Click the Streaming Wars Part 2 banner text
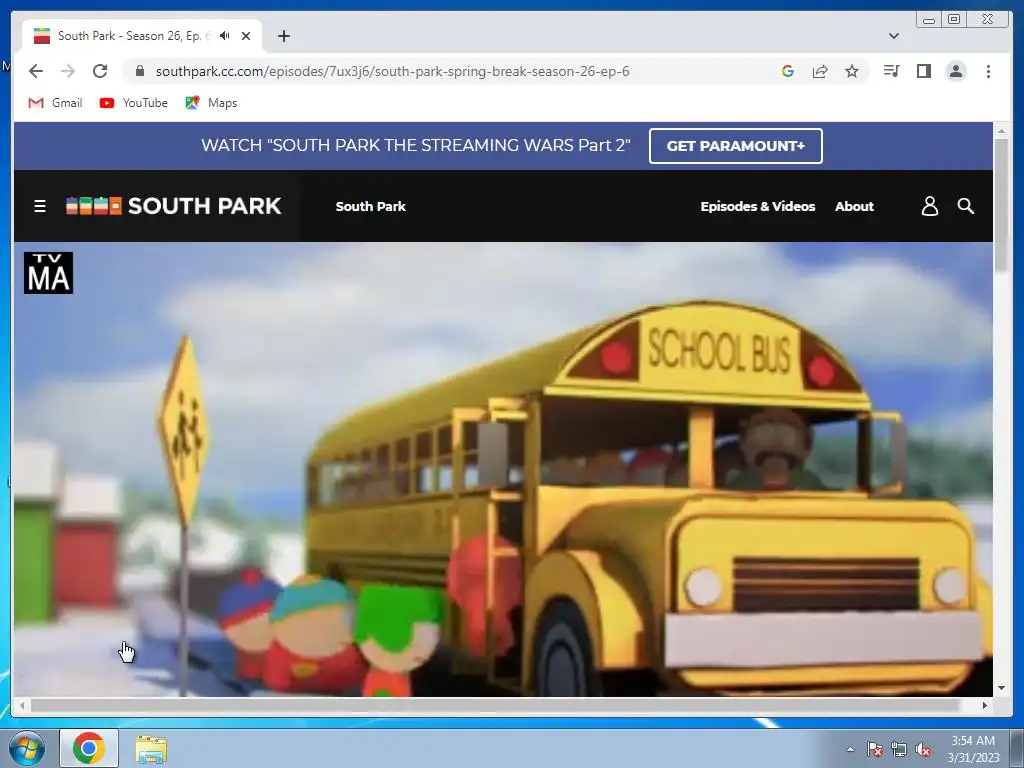Image resolution: width=1024 pixels, height=768 pixels. click(416, 145)
